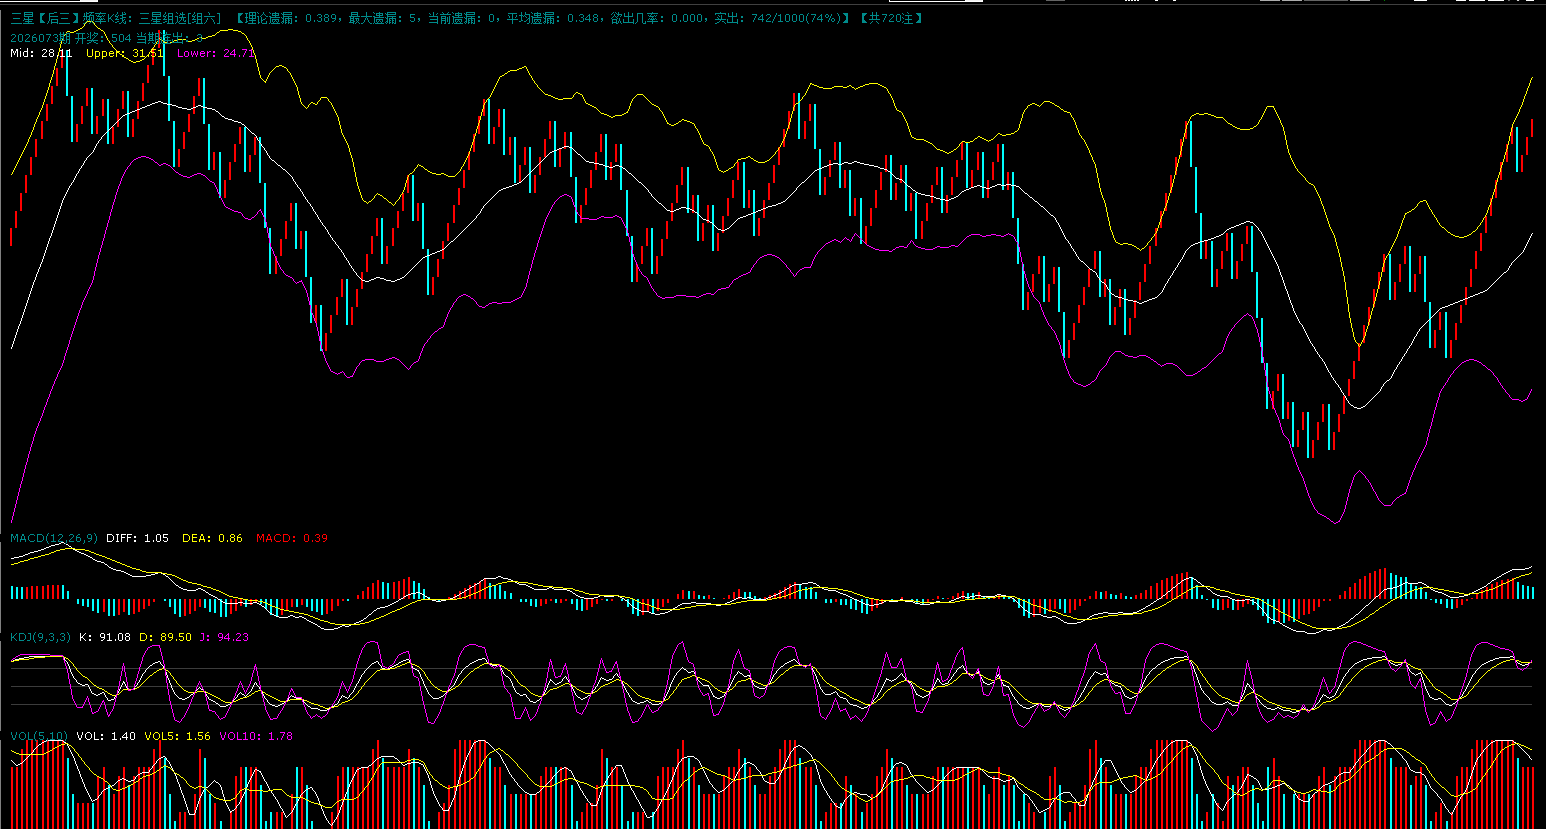Click the 【共720注】 total bets label
1546x829 pixels.
click(892, 18)
